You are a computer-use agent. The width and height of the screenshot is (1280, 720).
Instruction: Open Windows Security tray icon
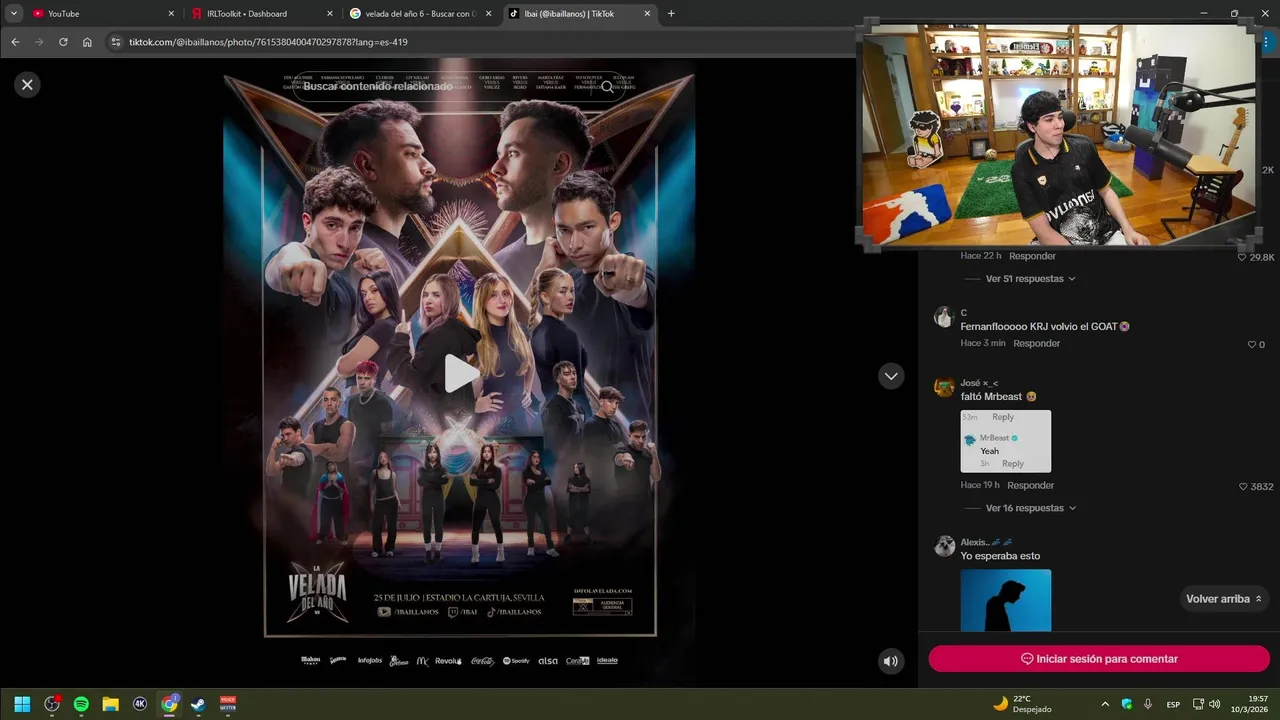coord(1127,704)
